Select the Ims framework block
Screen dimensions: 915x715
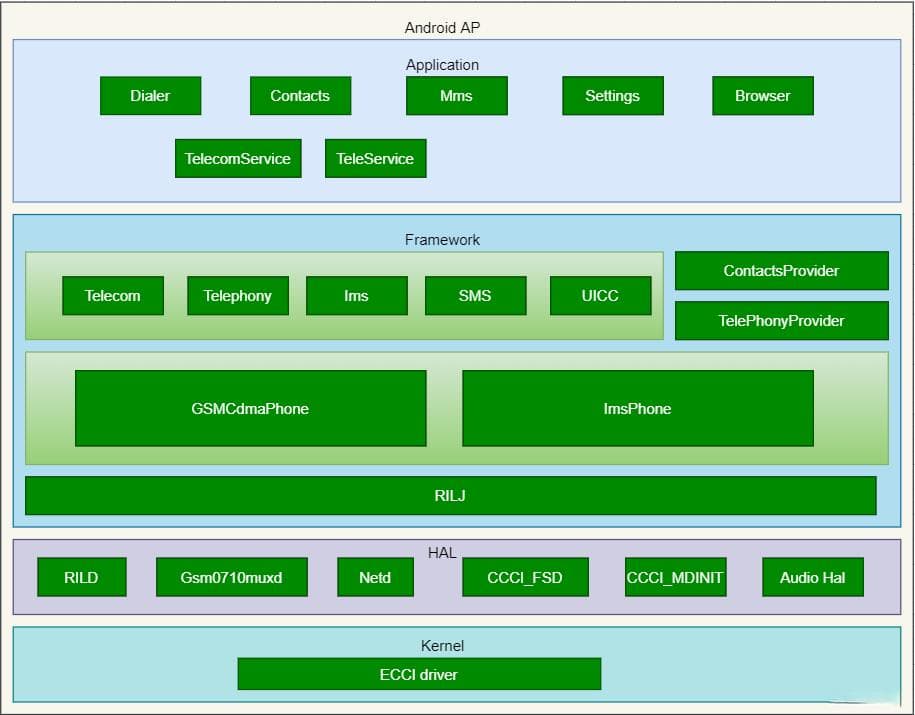pos(357,296)
